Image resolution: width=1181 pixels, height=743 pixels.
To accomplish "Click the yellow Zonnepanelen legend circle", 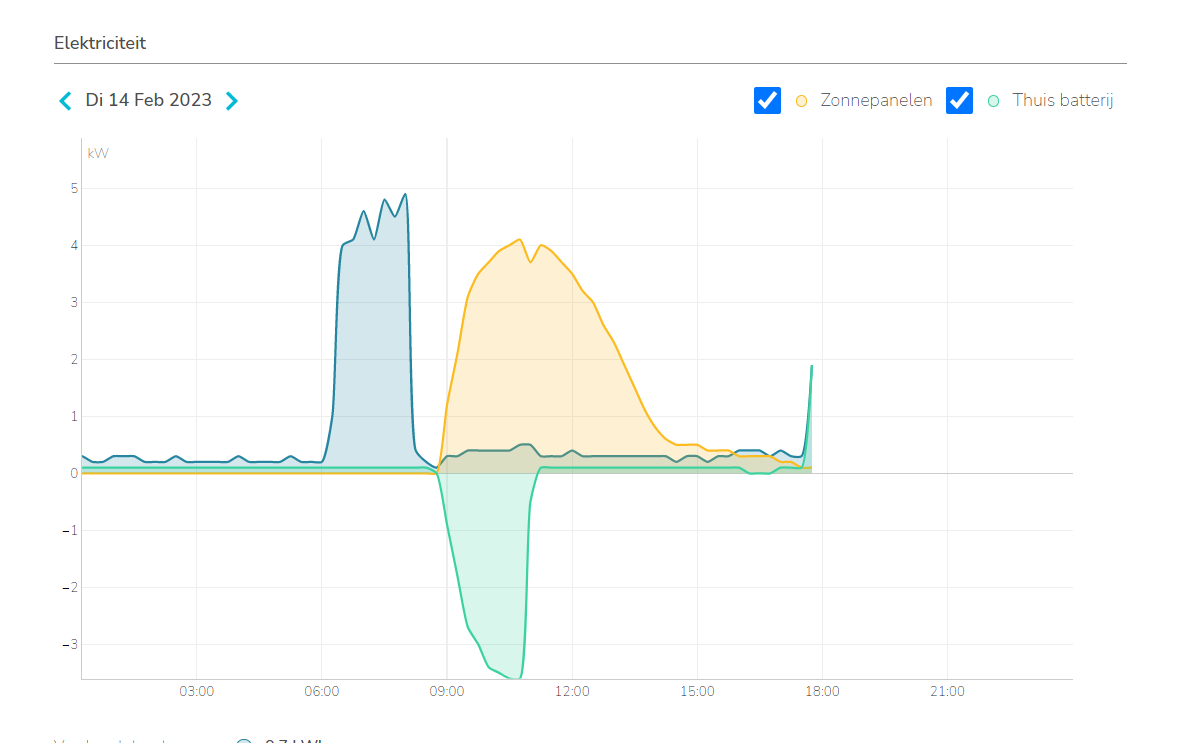I will pos(801,100).
